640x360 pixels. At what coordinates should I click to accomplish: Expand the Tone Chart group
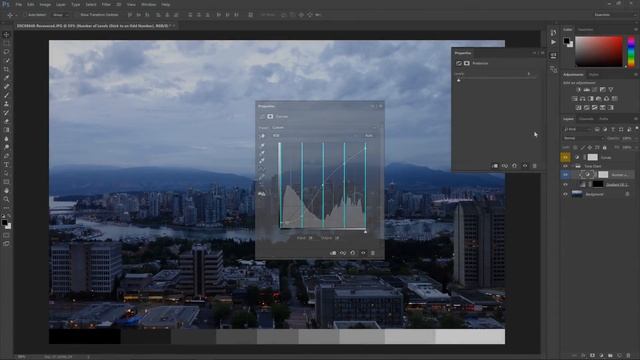pos(571,166)
